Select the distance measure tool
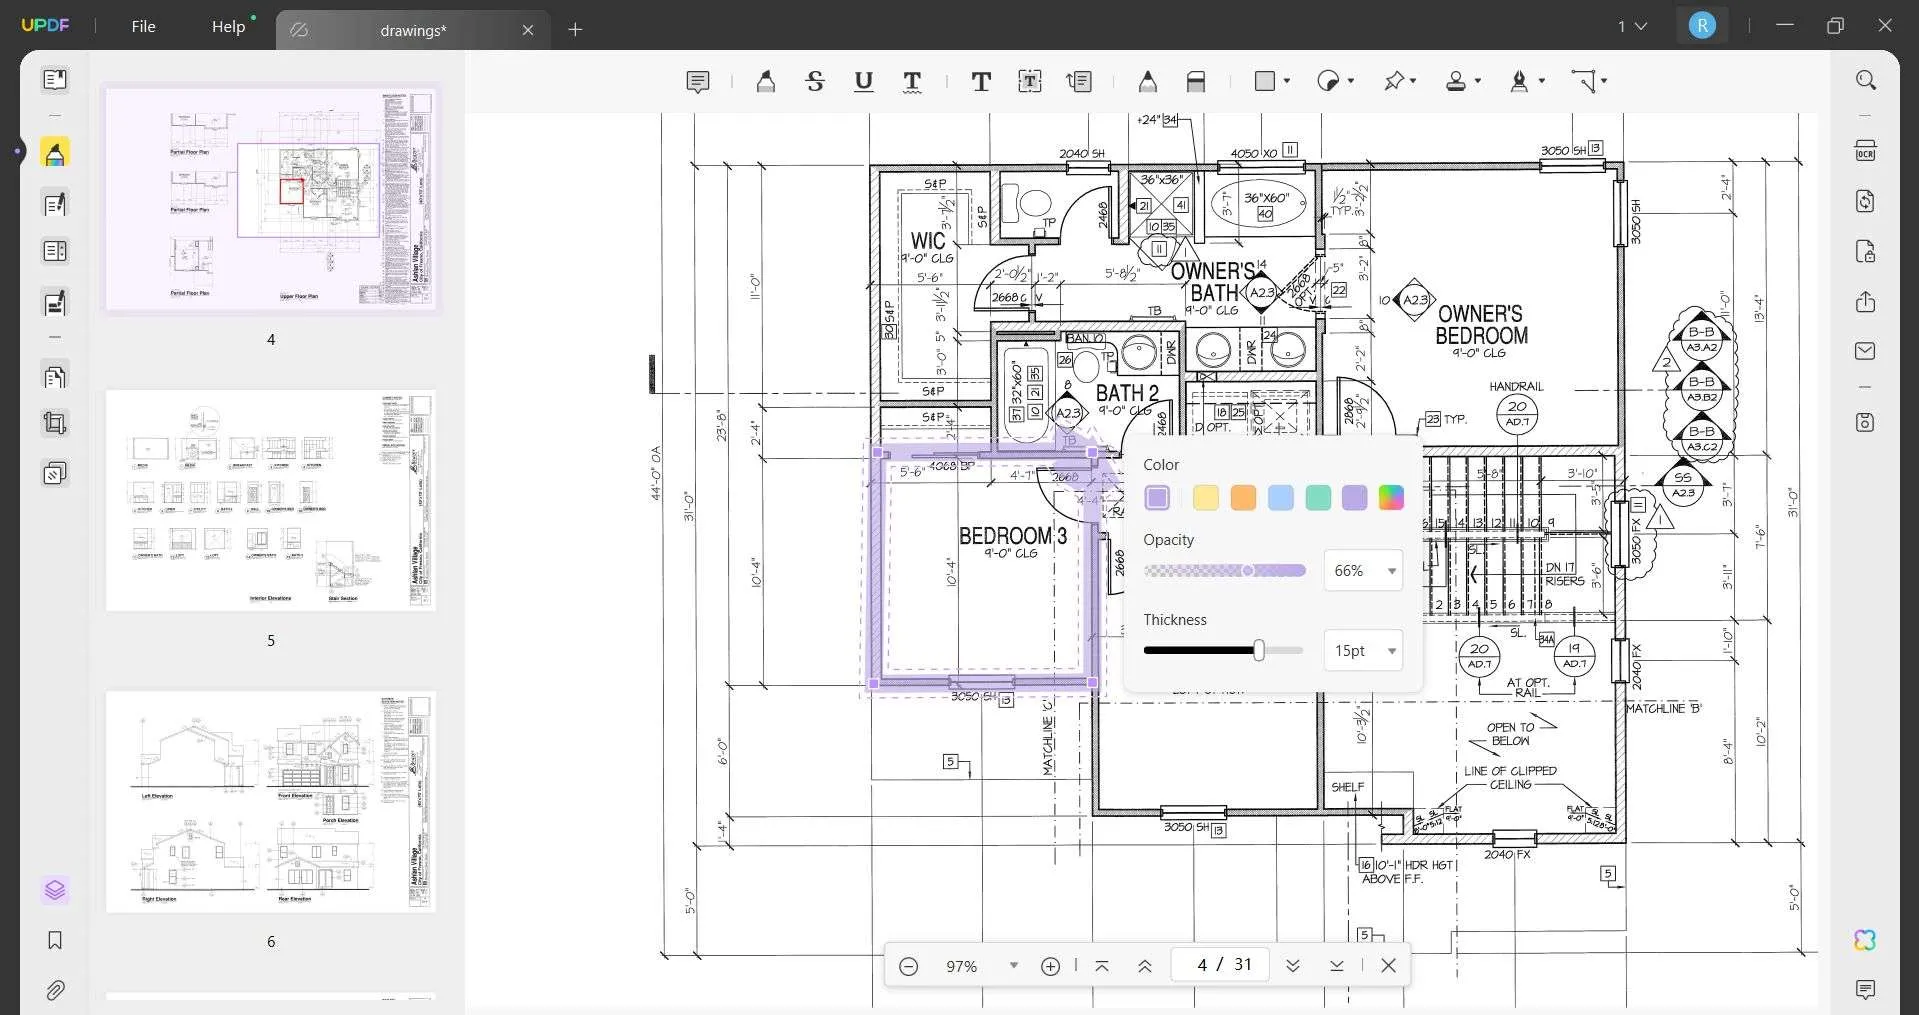The image size is (1919, 1015). click(1583, 82)
